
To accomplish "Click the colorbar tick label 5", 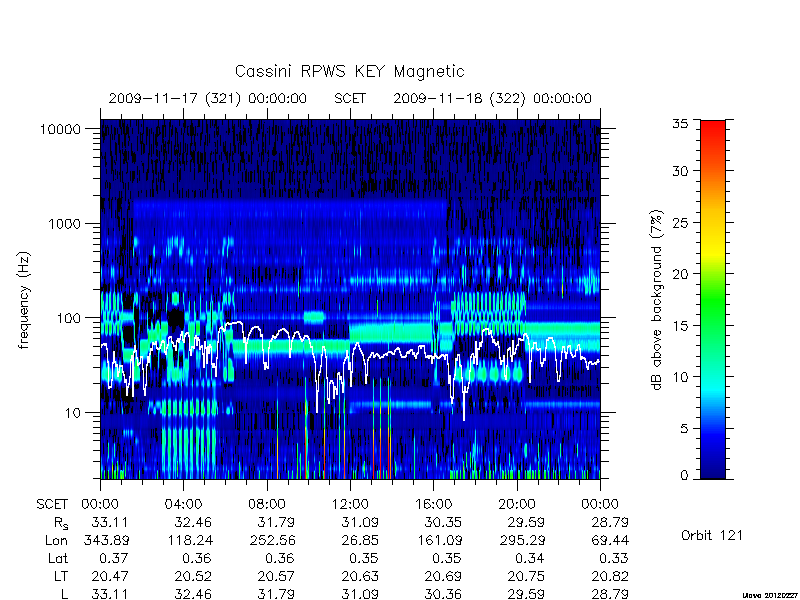I will pyautogui.click(x=684, y=429).
